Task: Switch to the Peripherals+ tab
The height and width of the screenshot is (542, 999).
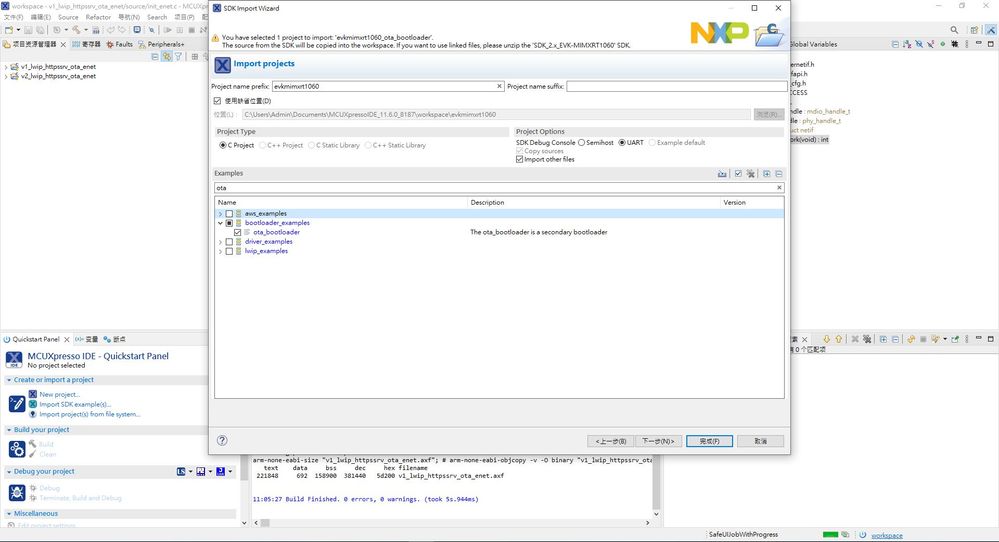Action: (x=161, y=44)
